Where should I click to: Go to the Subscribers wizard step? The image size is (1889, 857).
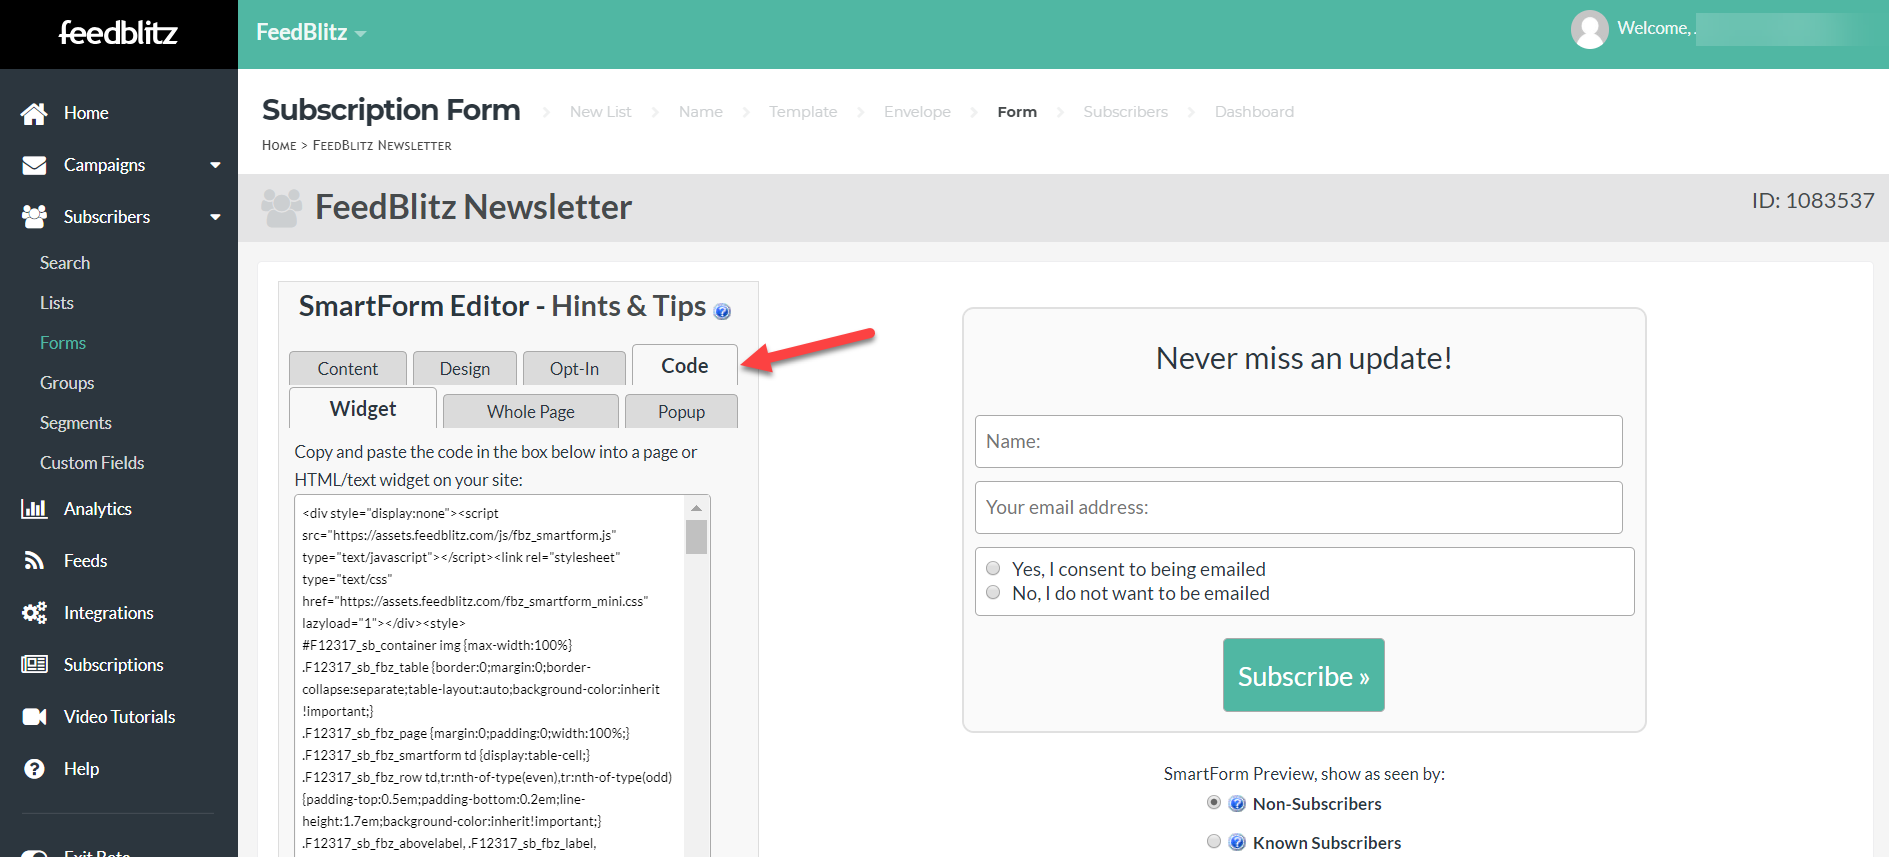pos(1126,112)
